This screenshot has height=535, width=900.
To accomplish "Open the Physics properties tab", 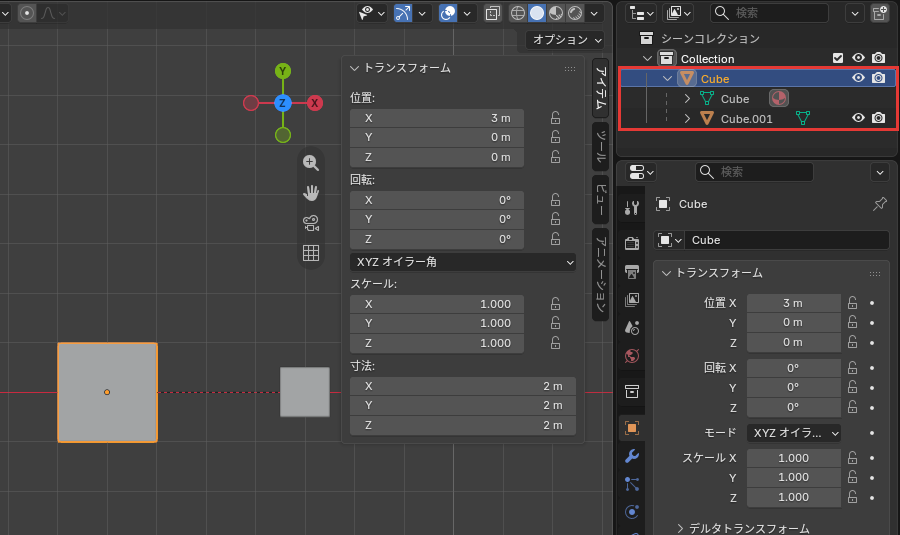I will pyautogui.click(x=632, y=512).
